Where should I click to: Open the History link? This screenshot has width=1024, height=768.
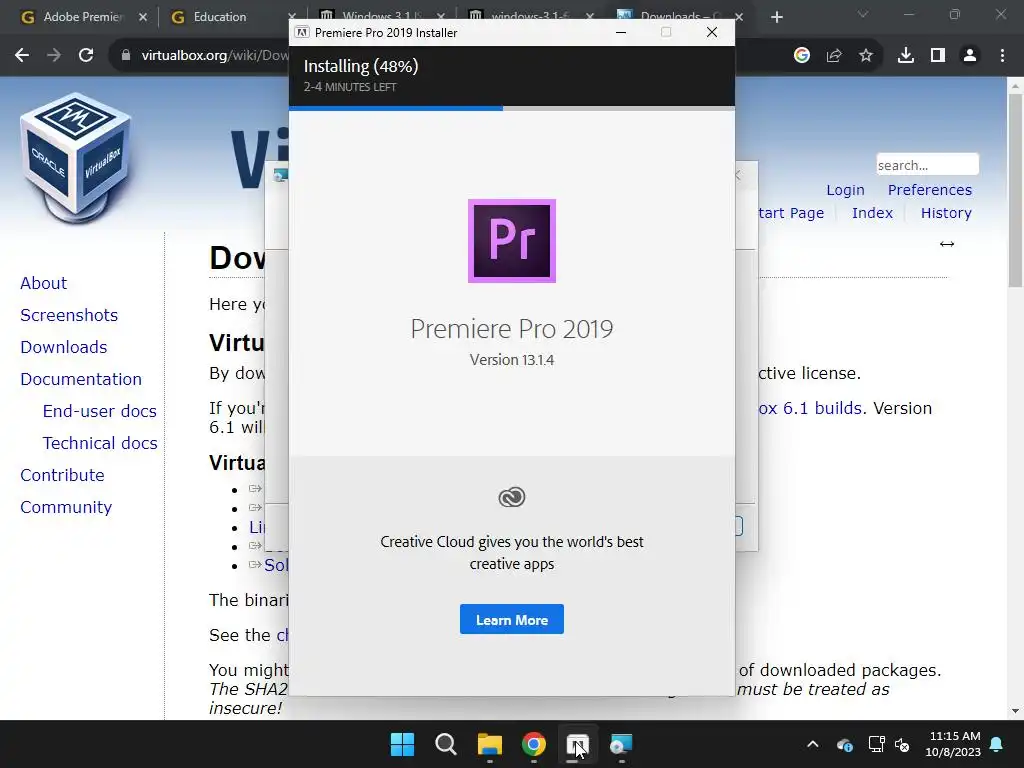[x=946, y=213]
